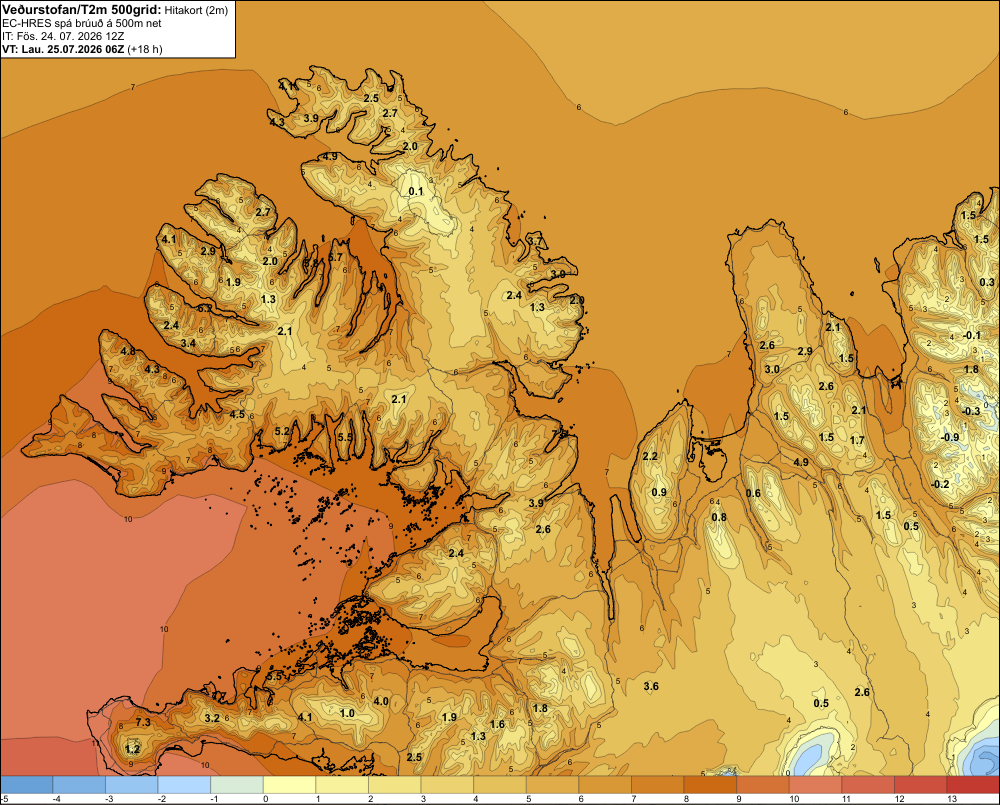This screenshot has height=805, width=1000.
Task: Click the '1.2' temperature value
Action: [133, 749]
